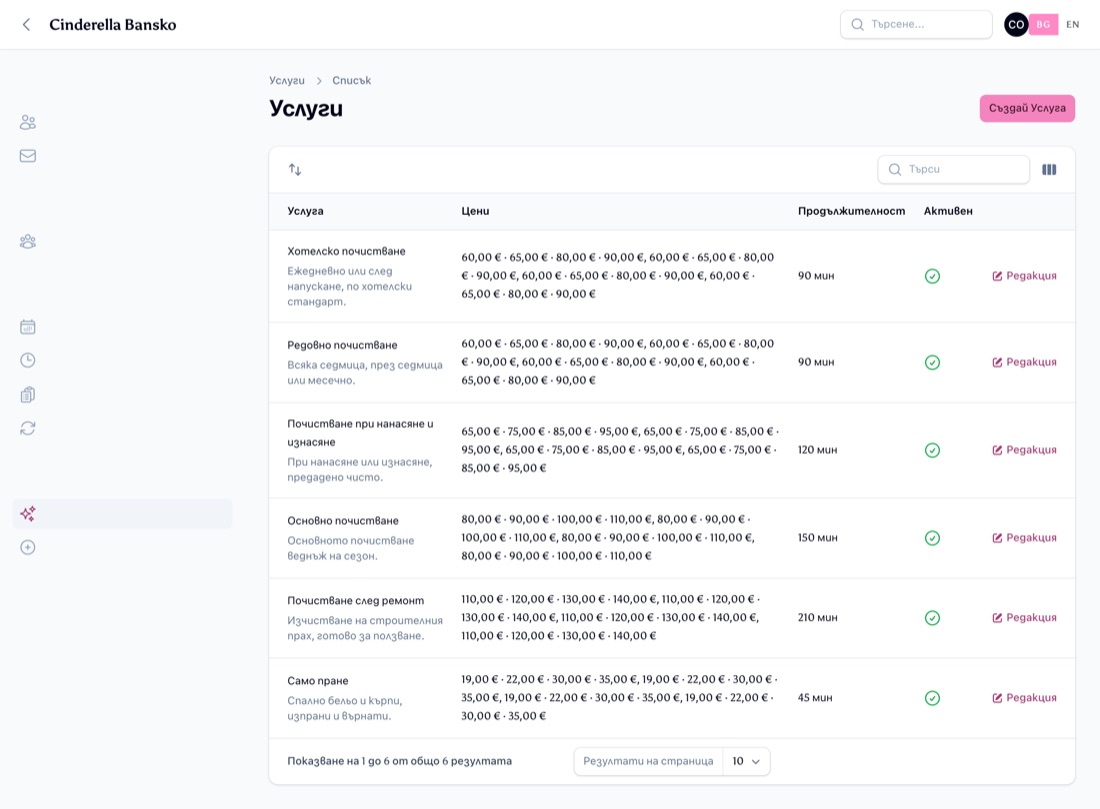The height and width of the screenshot is (809, 1100).
Task: Click the 120 мин duration cell
Action: [817, 450]
